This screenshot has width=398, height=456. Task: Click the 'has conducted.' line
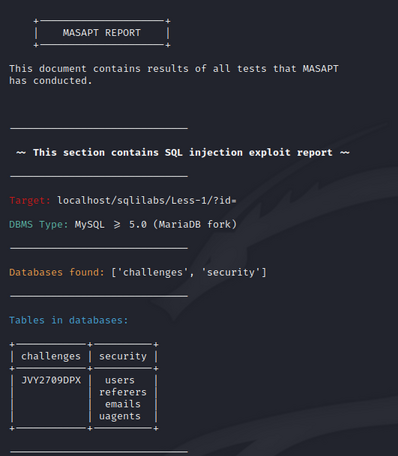tap(50, 81)
